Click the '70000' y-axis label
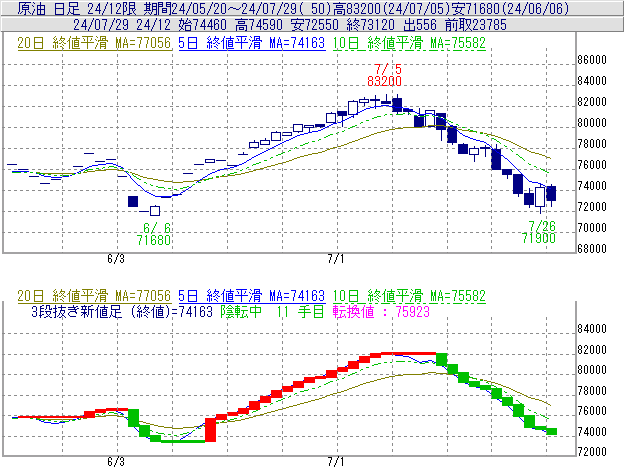 pos(592,228)
